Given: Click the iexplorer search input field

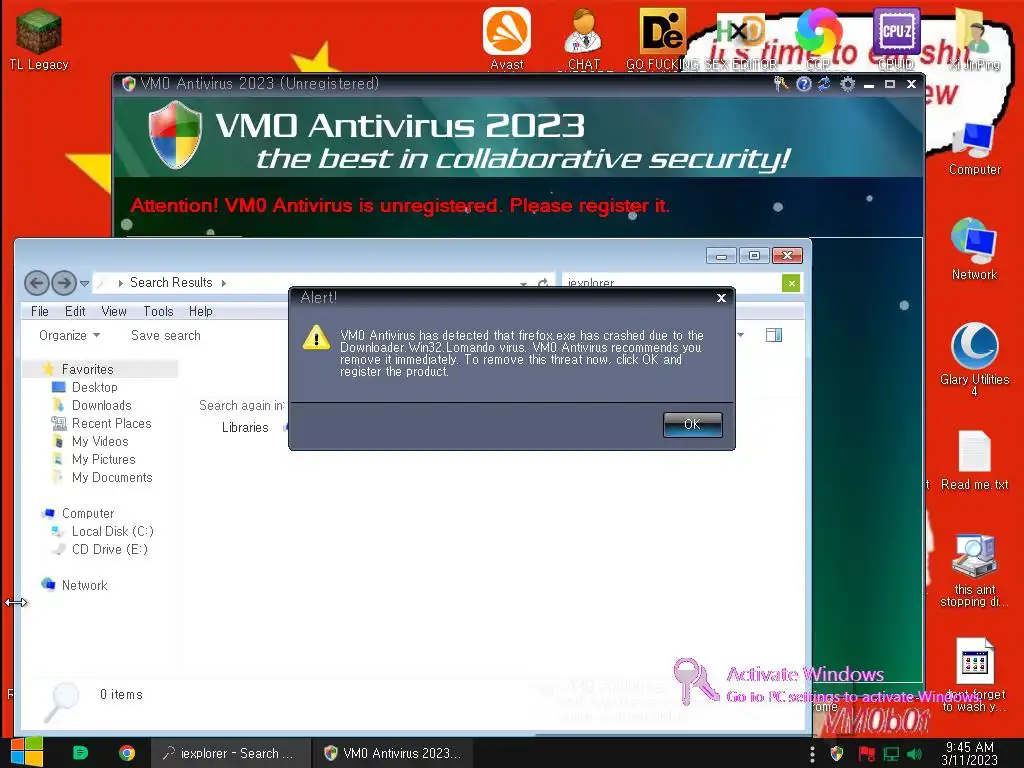Looking at the screenshot, I should click(x=671, y=283).
